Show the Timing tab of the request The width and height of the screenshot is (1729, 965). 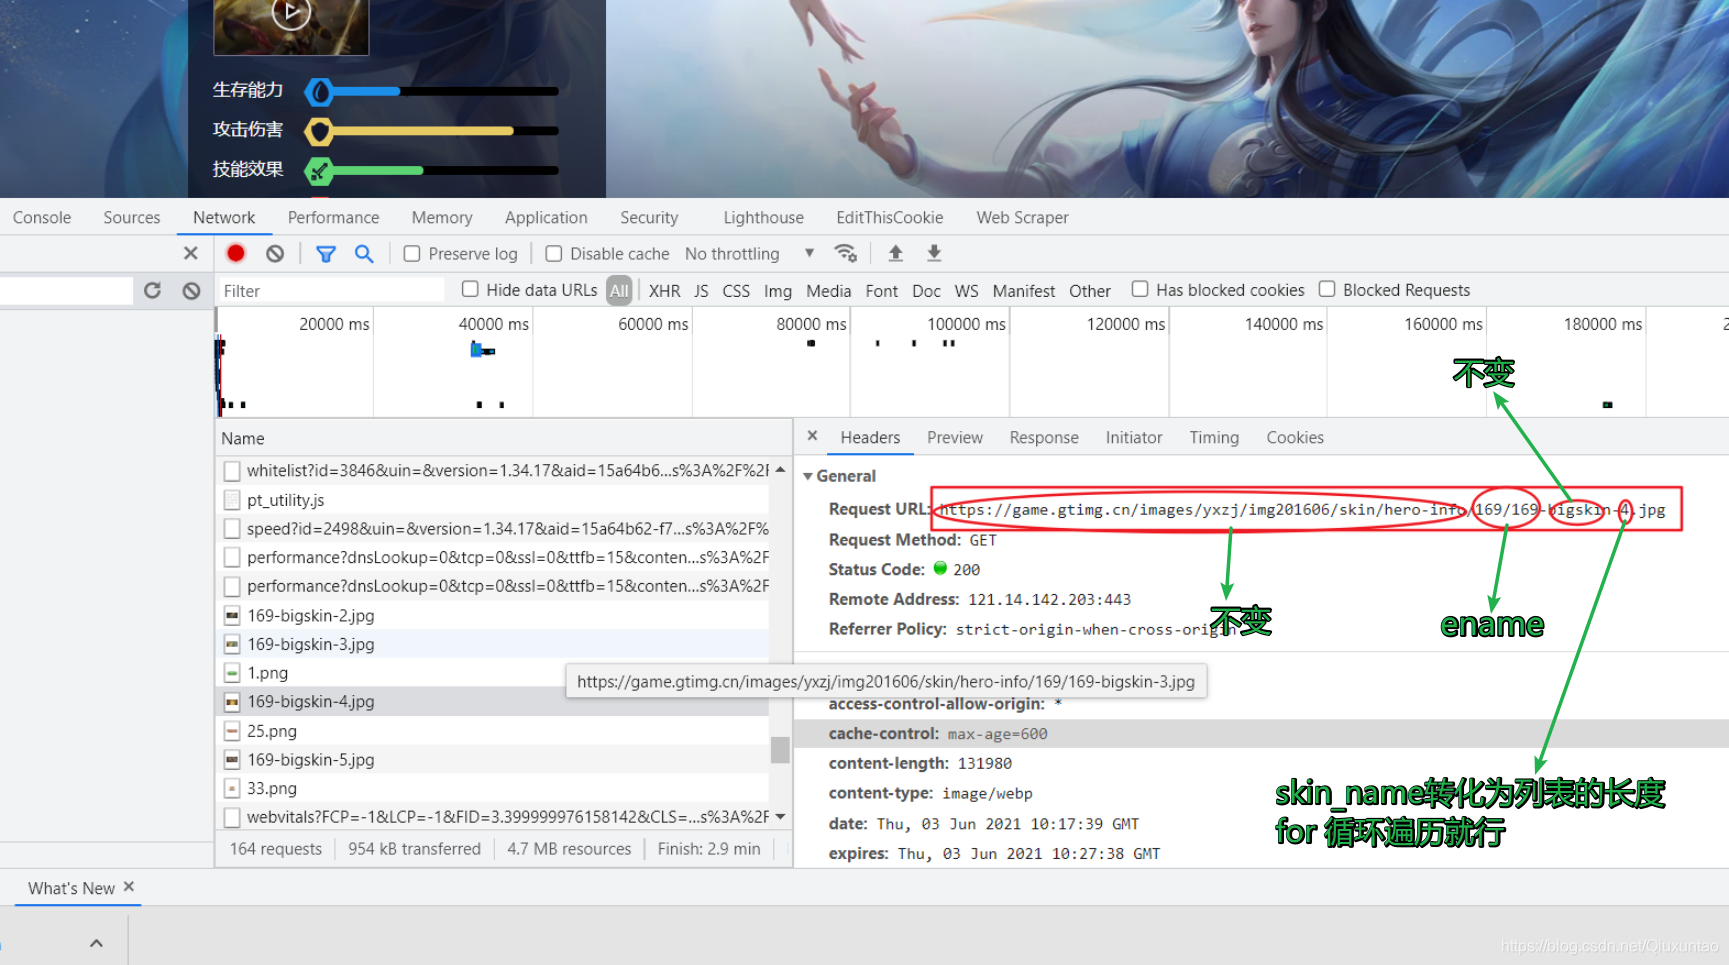[x=1214, y=437]
